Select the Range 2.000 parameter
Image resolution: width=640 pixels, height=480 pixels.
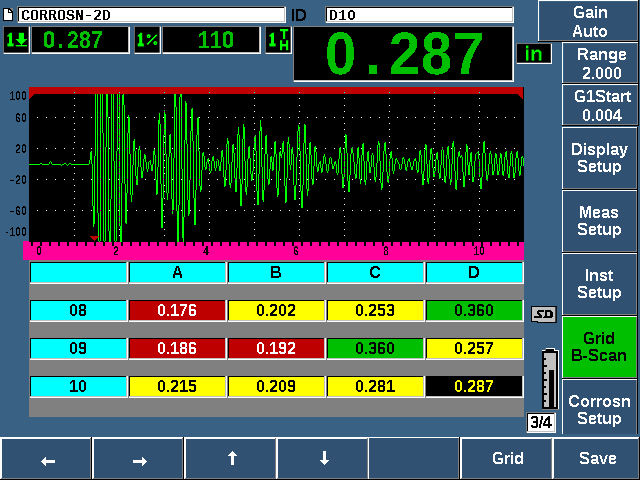(600, 63)
